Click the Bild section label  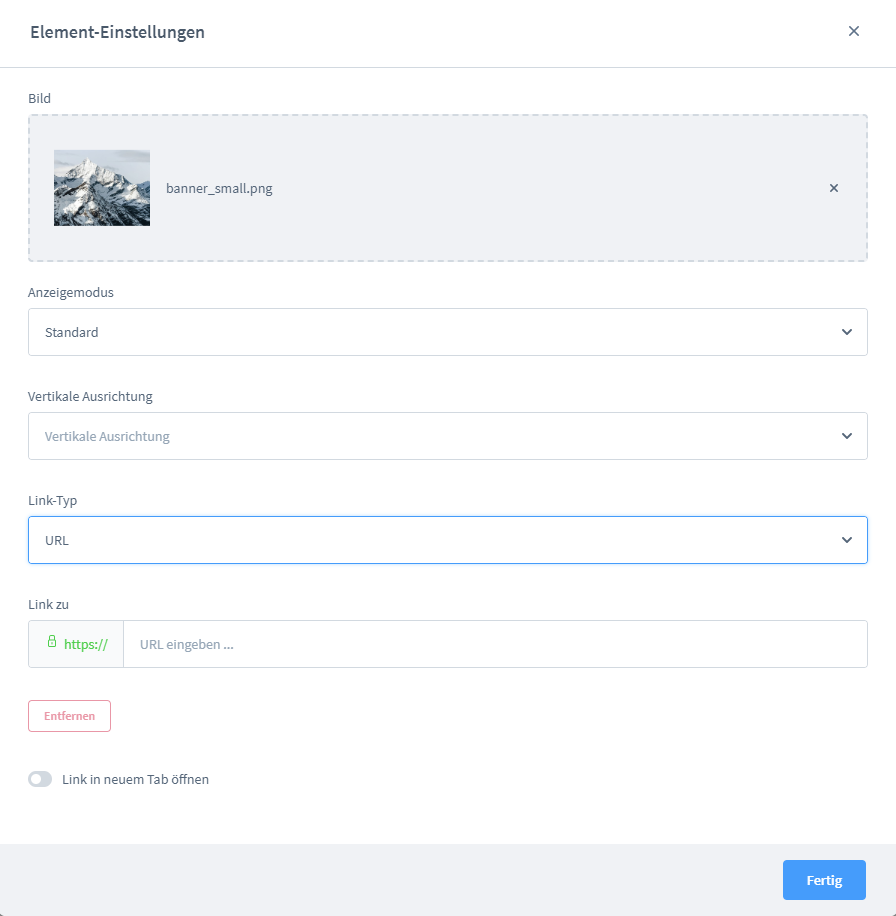click(39, 98)
